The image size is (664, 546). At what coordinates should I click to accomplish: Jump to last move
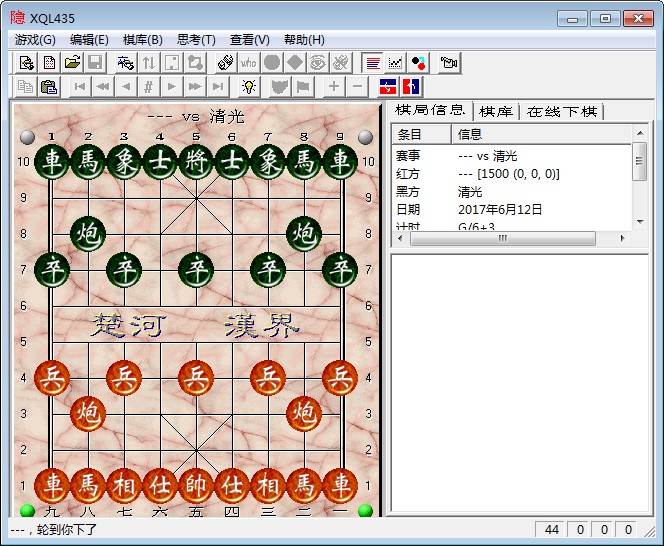pos(218,87)
